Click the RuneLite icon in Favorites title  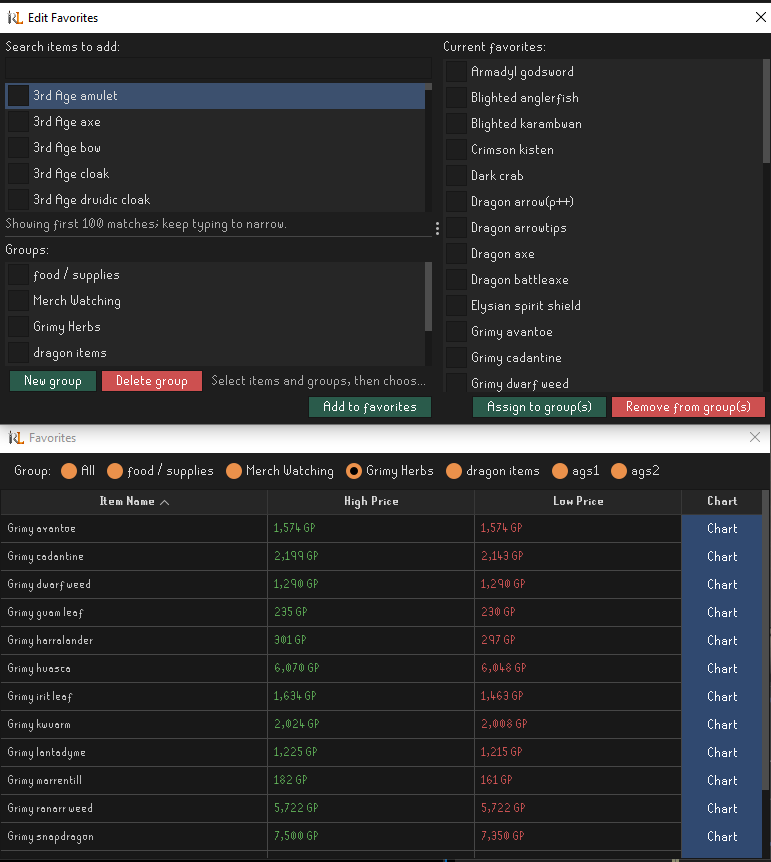16,438
